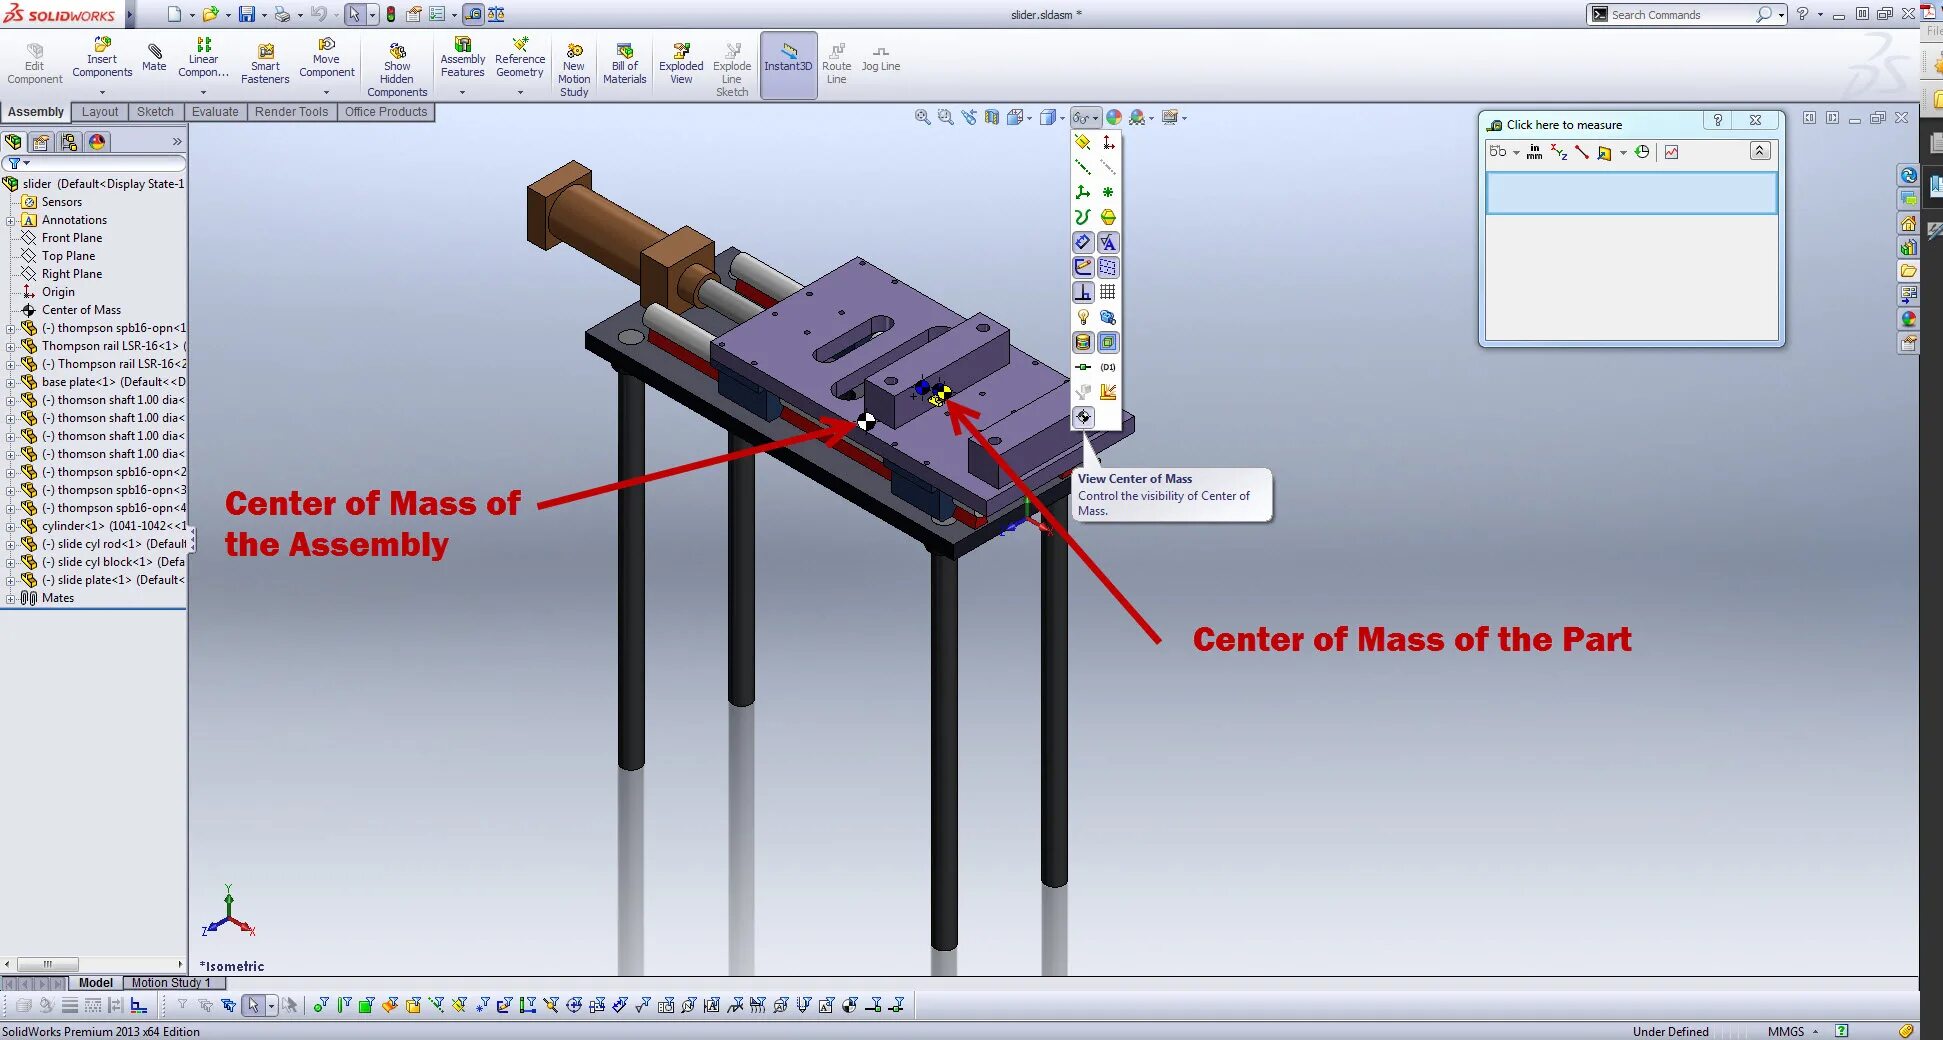
Task: Collapse the measure dialog with the chevron
Action: (x=1760, y=151)
